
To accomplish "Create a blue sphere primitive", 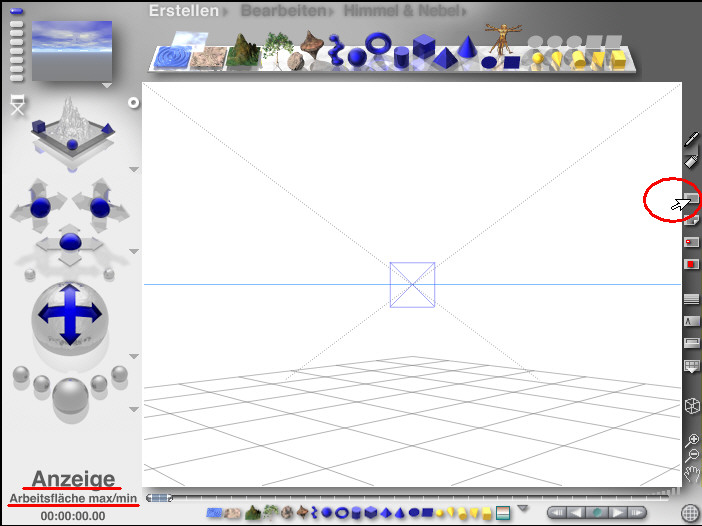I will pyautogui.click(x=357, y=58).
